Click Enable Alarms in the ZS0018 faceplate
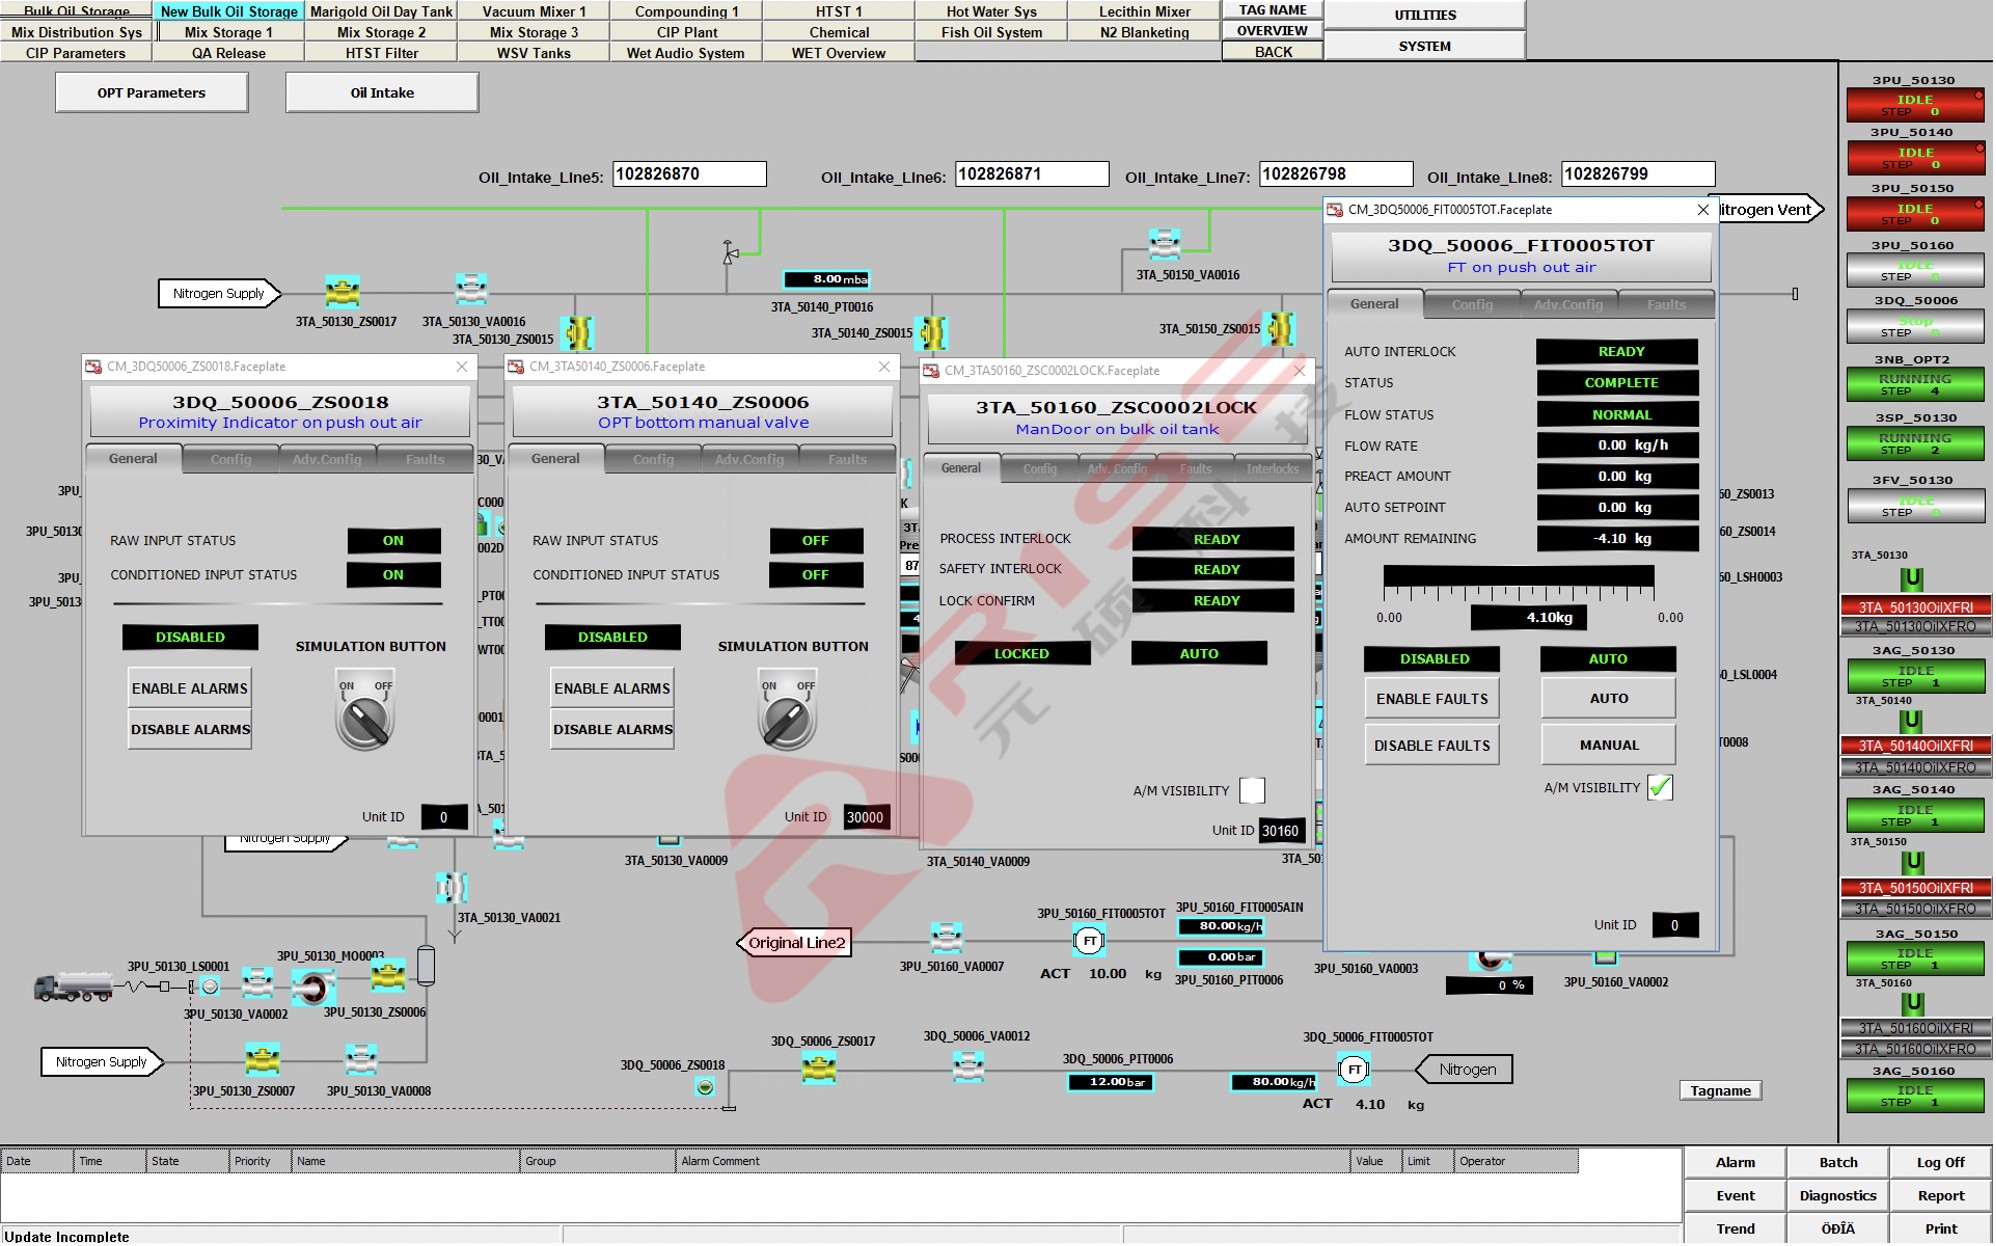The image size is (1996, 1246). [190, 689]
